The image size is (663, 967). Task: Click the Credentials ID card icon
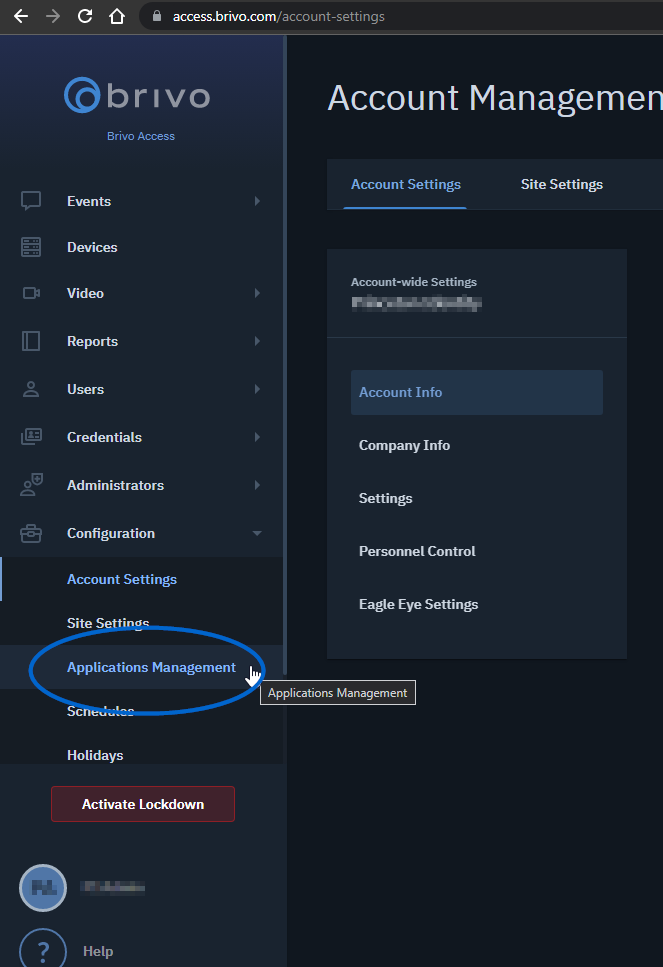pyautogui.click(x=31, y=437)
